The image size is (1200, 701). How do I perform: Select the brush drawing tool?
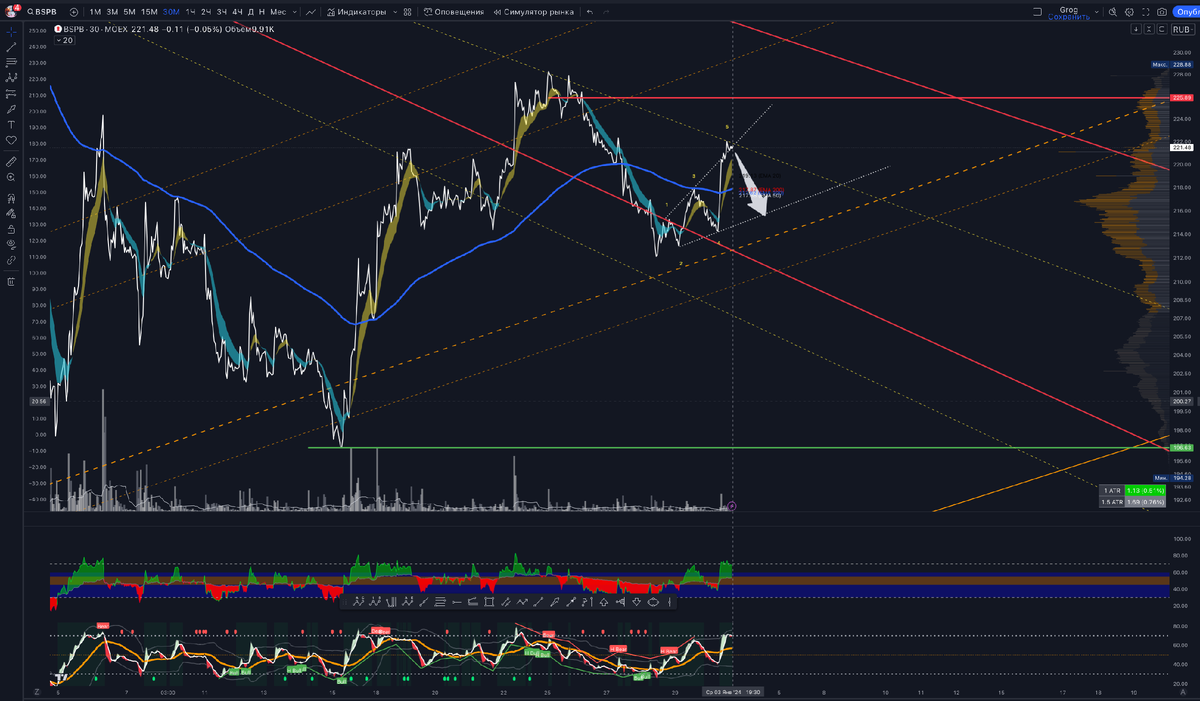pyautogui.click(x=11, y=109)
